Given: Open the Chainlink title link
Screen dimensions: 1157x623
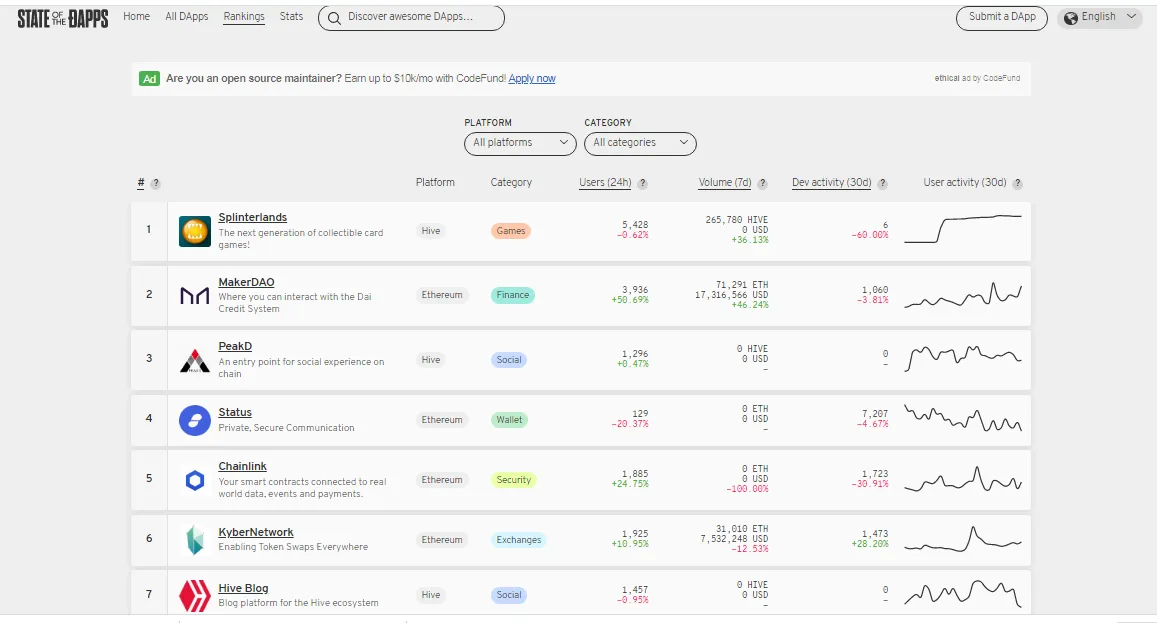Looking at the screenshot, I should (243, 466).
